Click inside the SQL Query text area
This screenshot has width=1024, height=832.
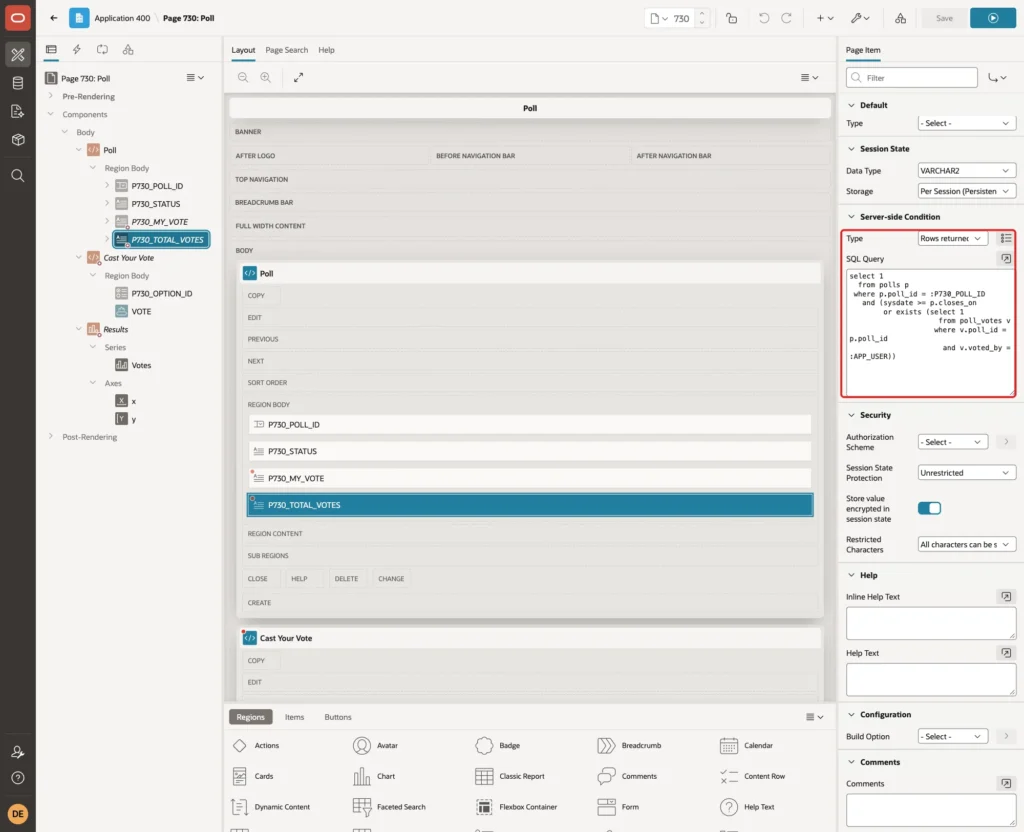point(930,333)
